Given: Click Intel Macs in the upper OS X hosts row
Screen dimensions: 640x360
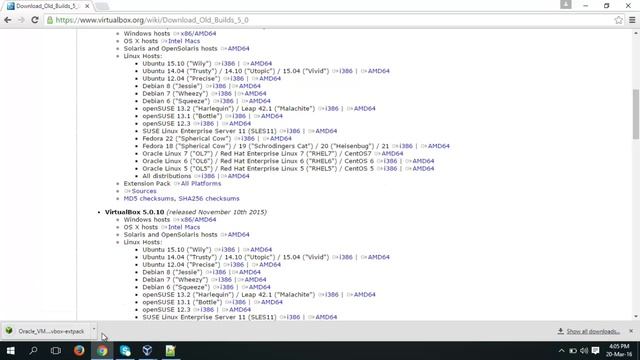Looking at the screenshot, I should tap(184, 41).
